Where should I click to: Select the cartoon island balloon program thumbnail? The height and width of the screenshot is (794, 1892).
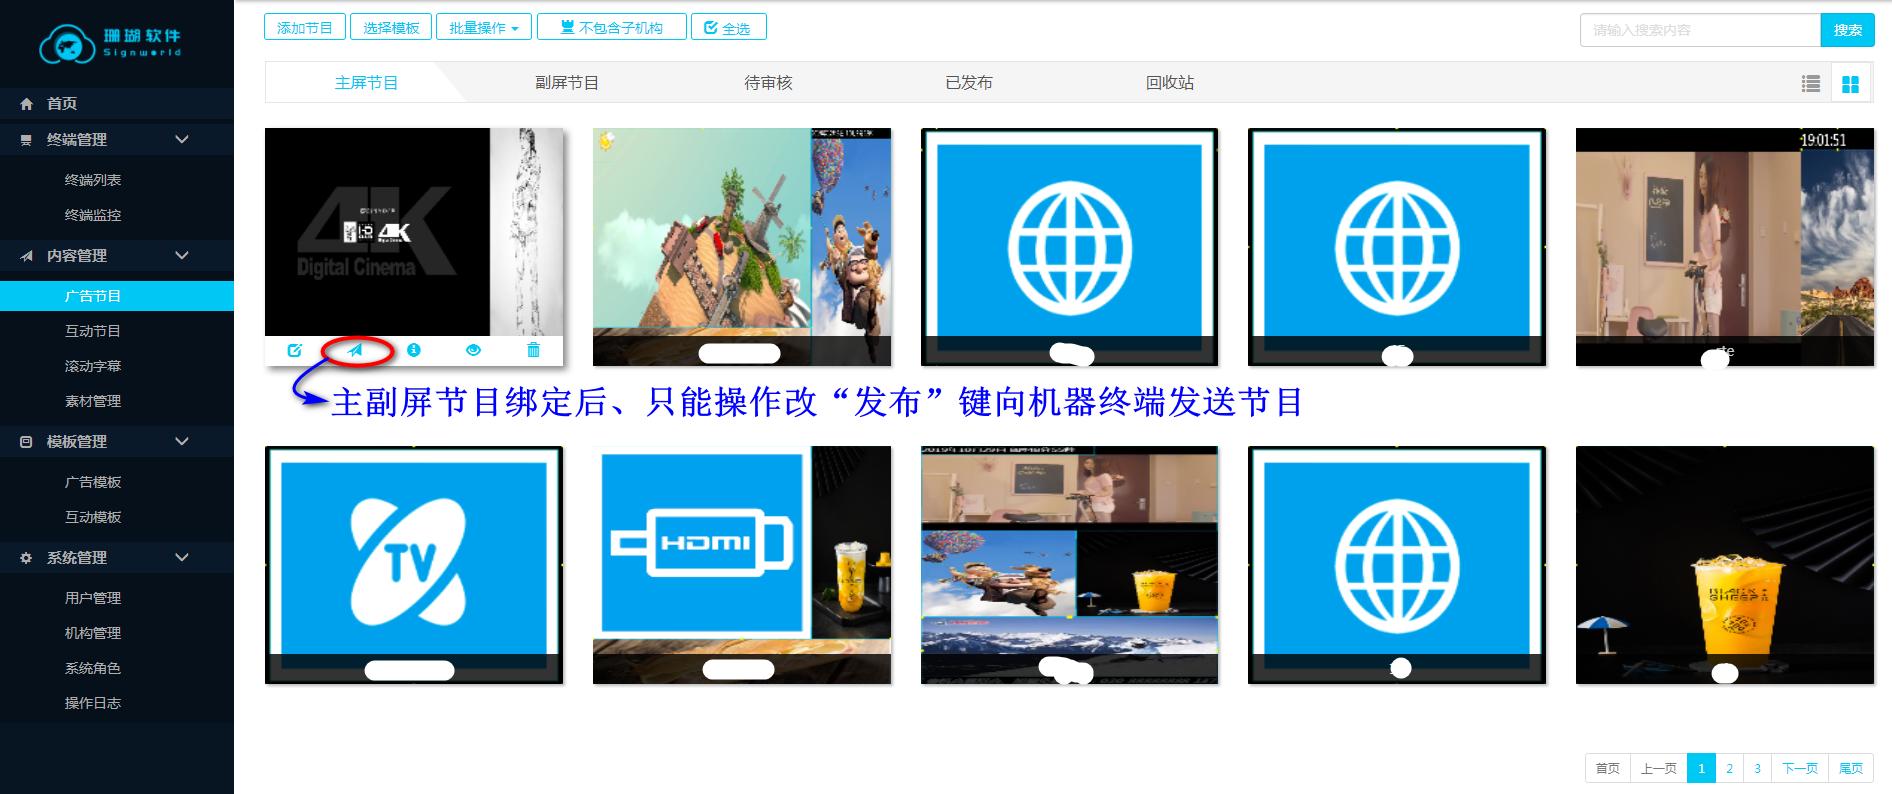tap(742, 247)
